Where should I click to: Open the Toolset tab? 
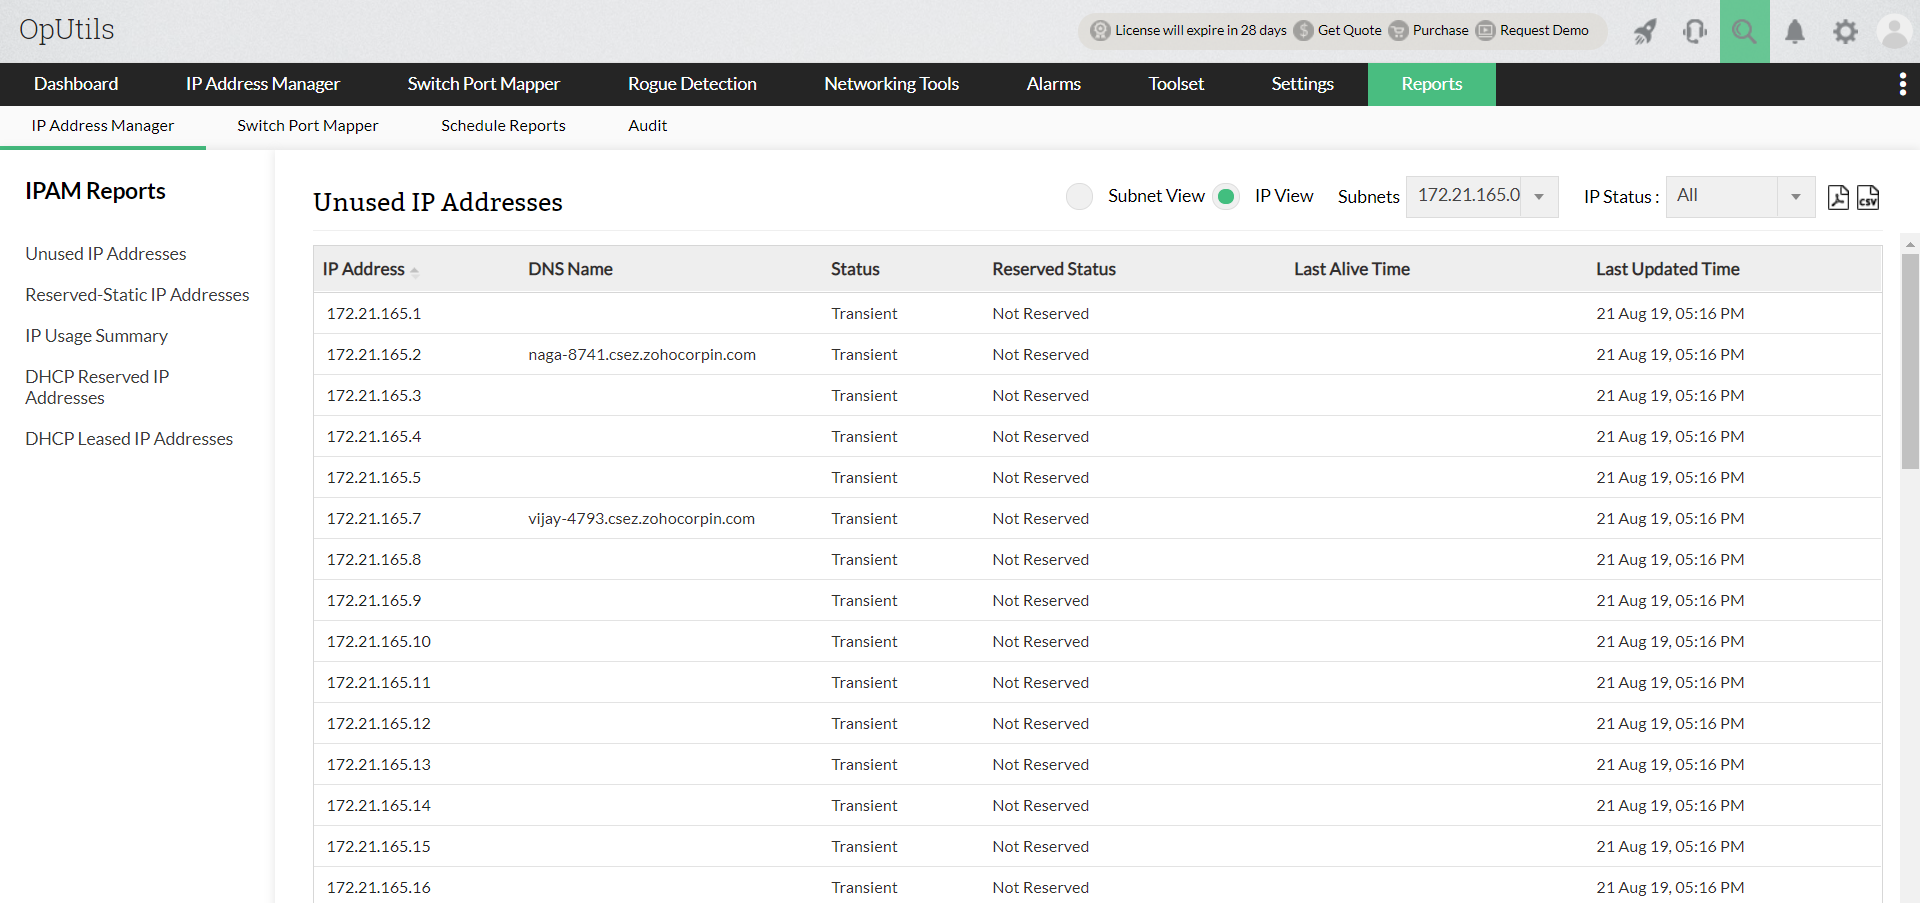click(x=1176, y=84)
